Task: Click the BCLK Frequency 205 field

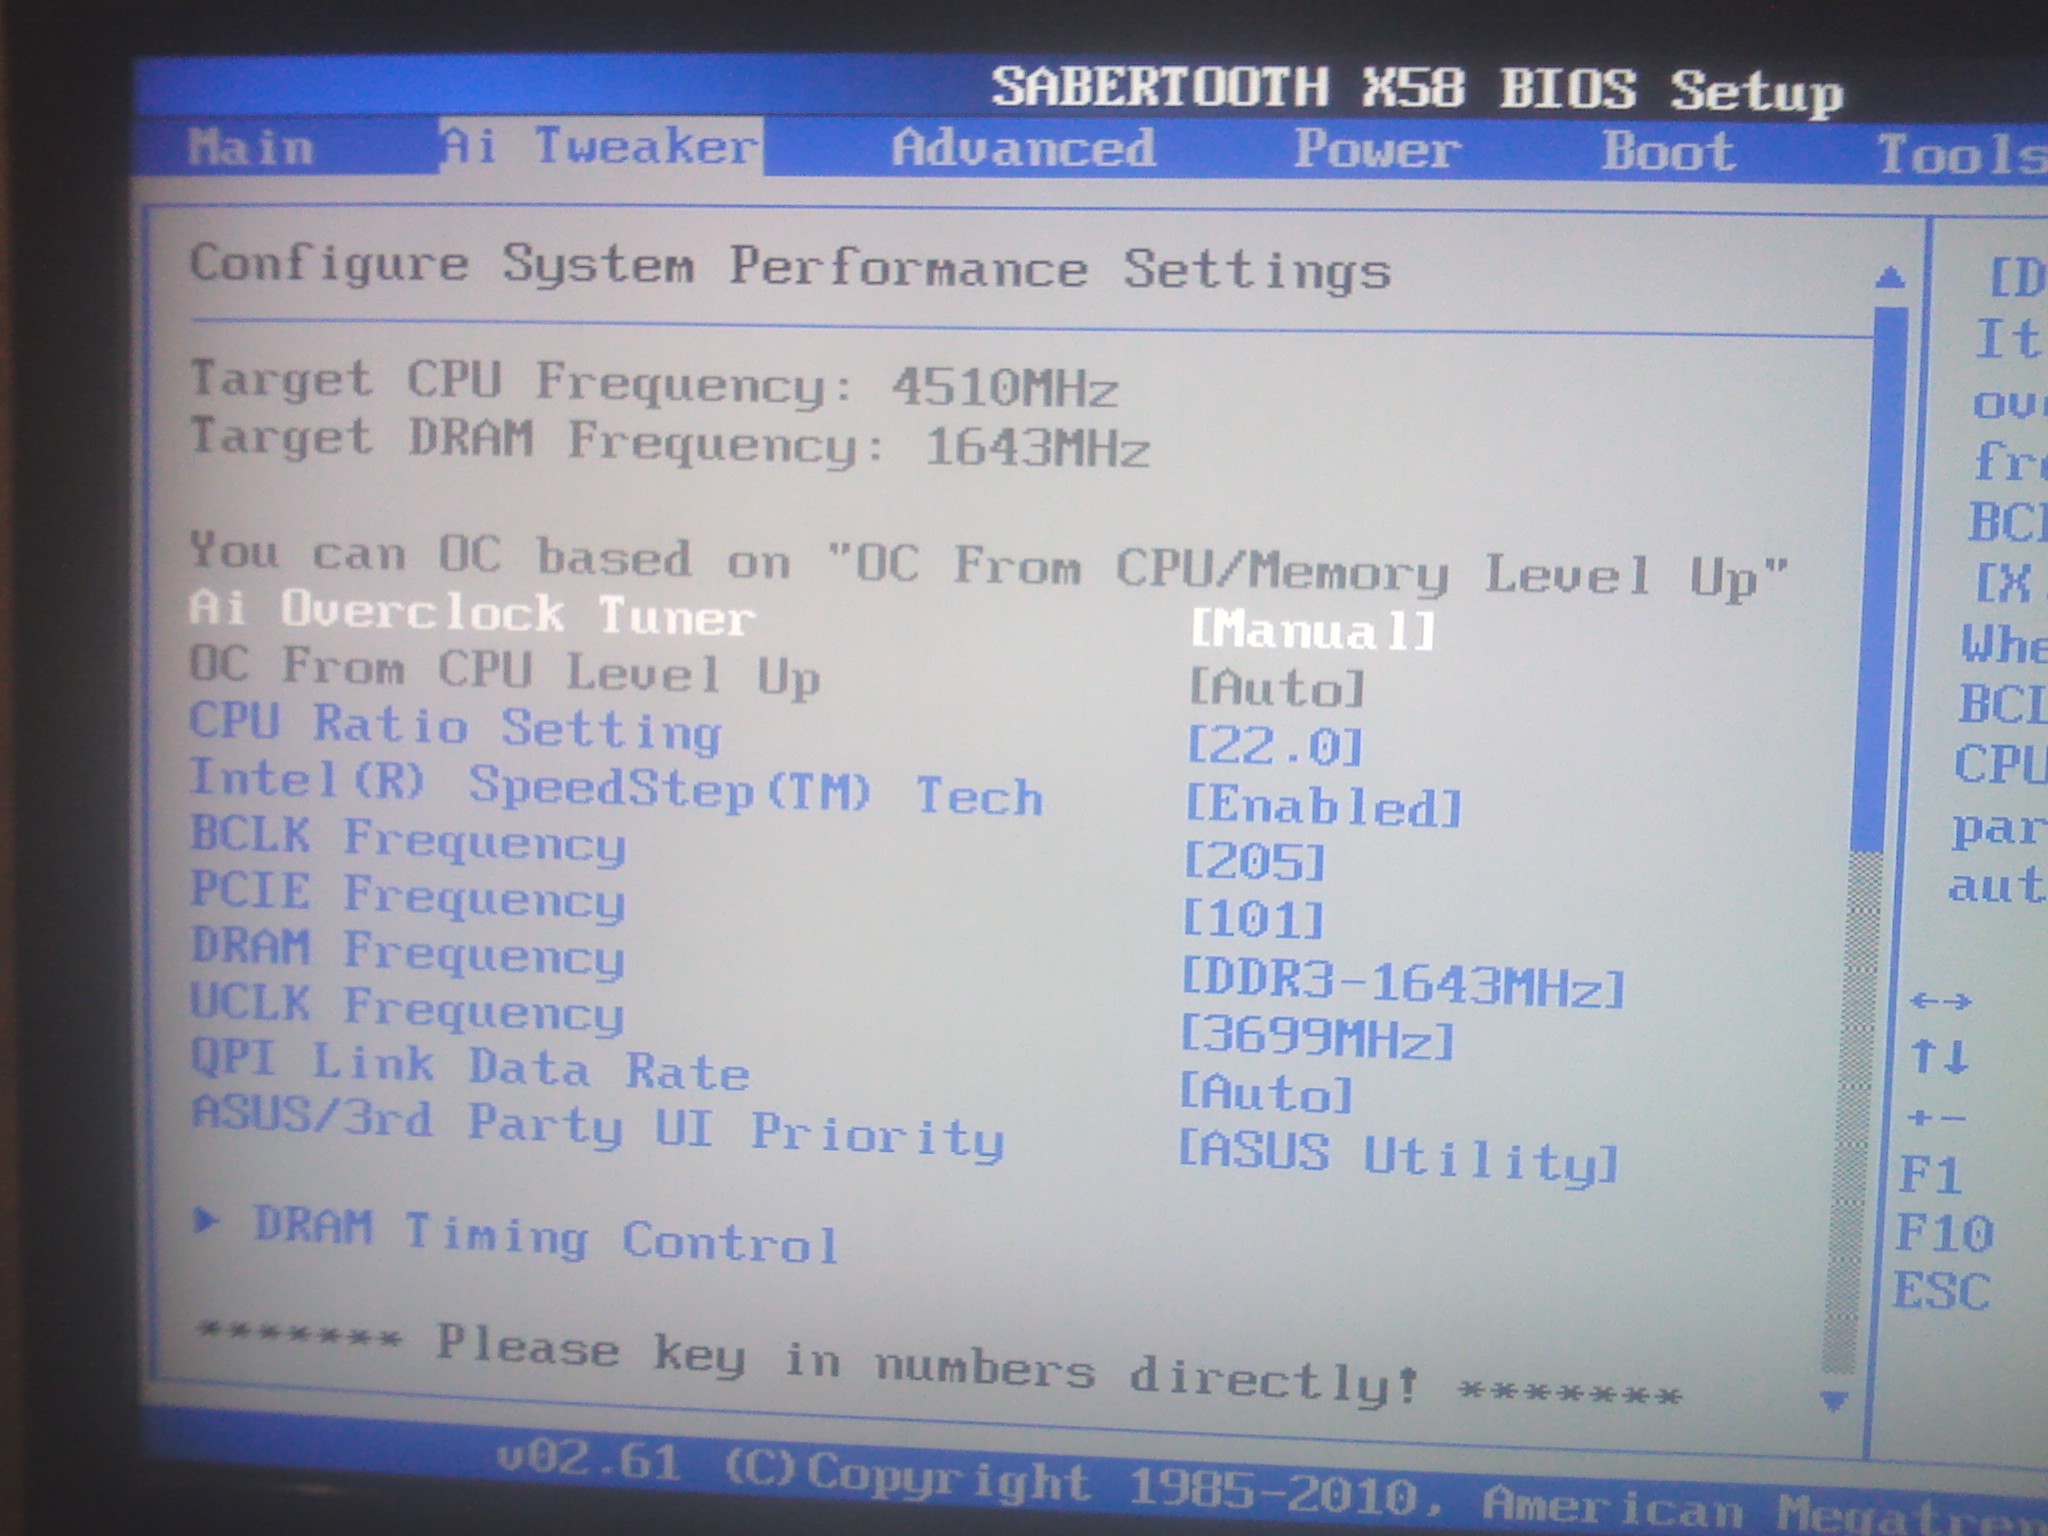Action: pyautogui.click(x=1253, y=862)
